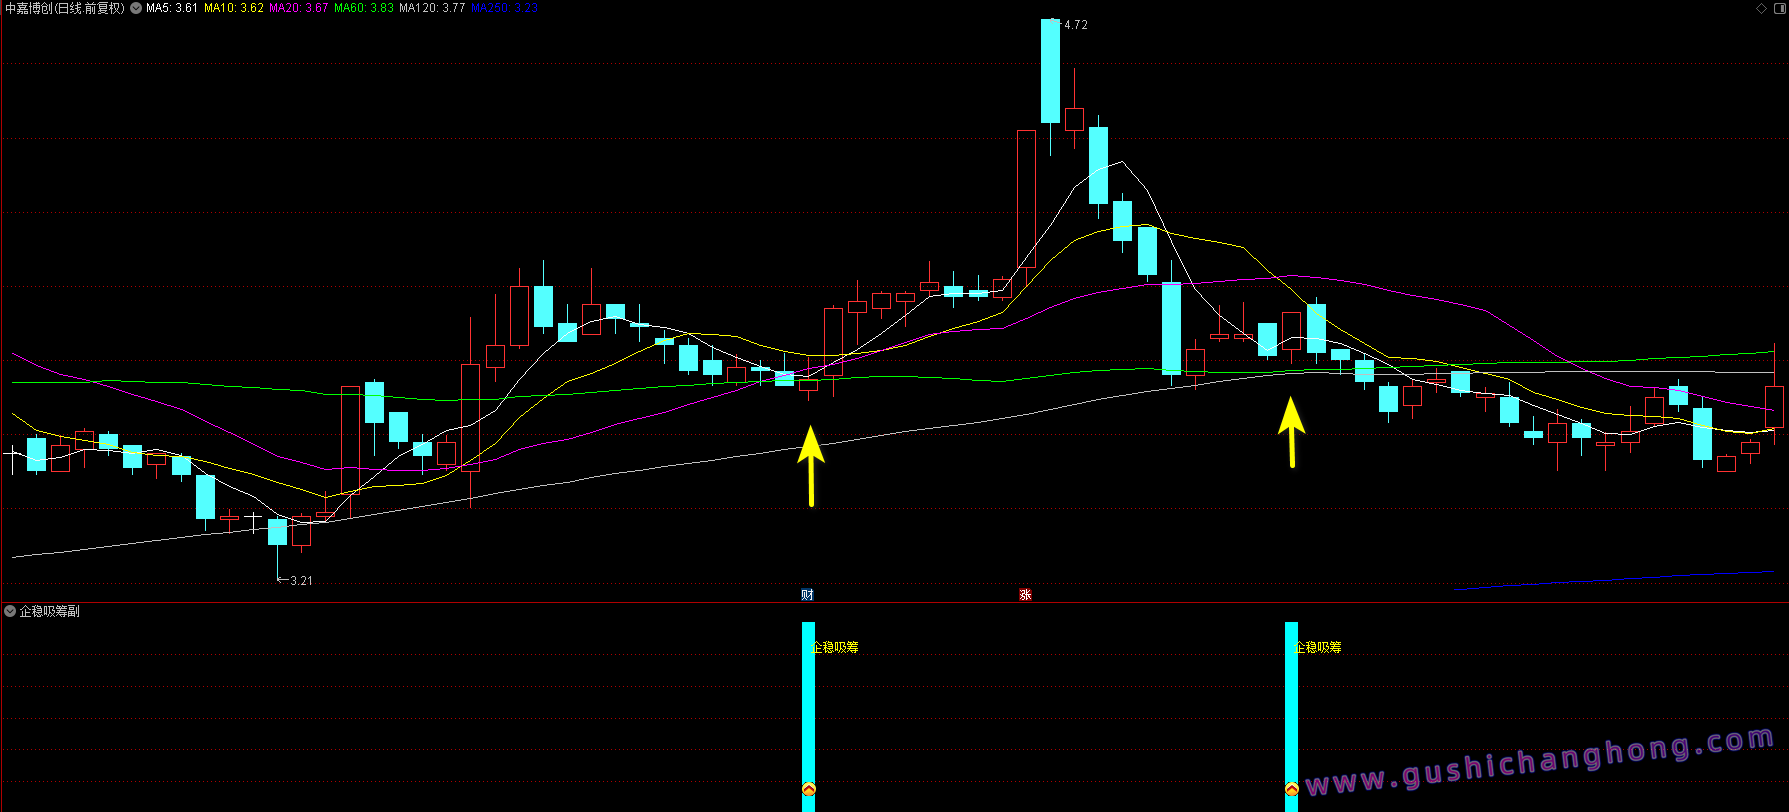
Task: Click the red 涨 event marker icon
Action: pyautogui.click(x=1025, y=595)
